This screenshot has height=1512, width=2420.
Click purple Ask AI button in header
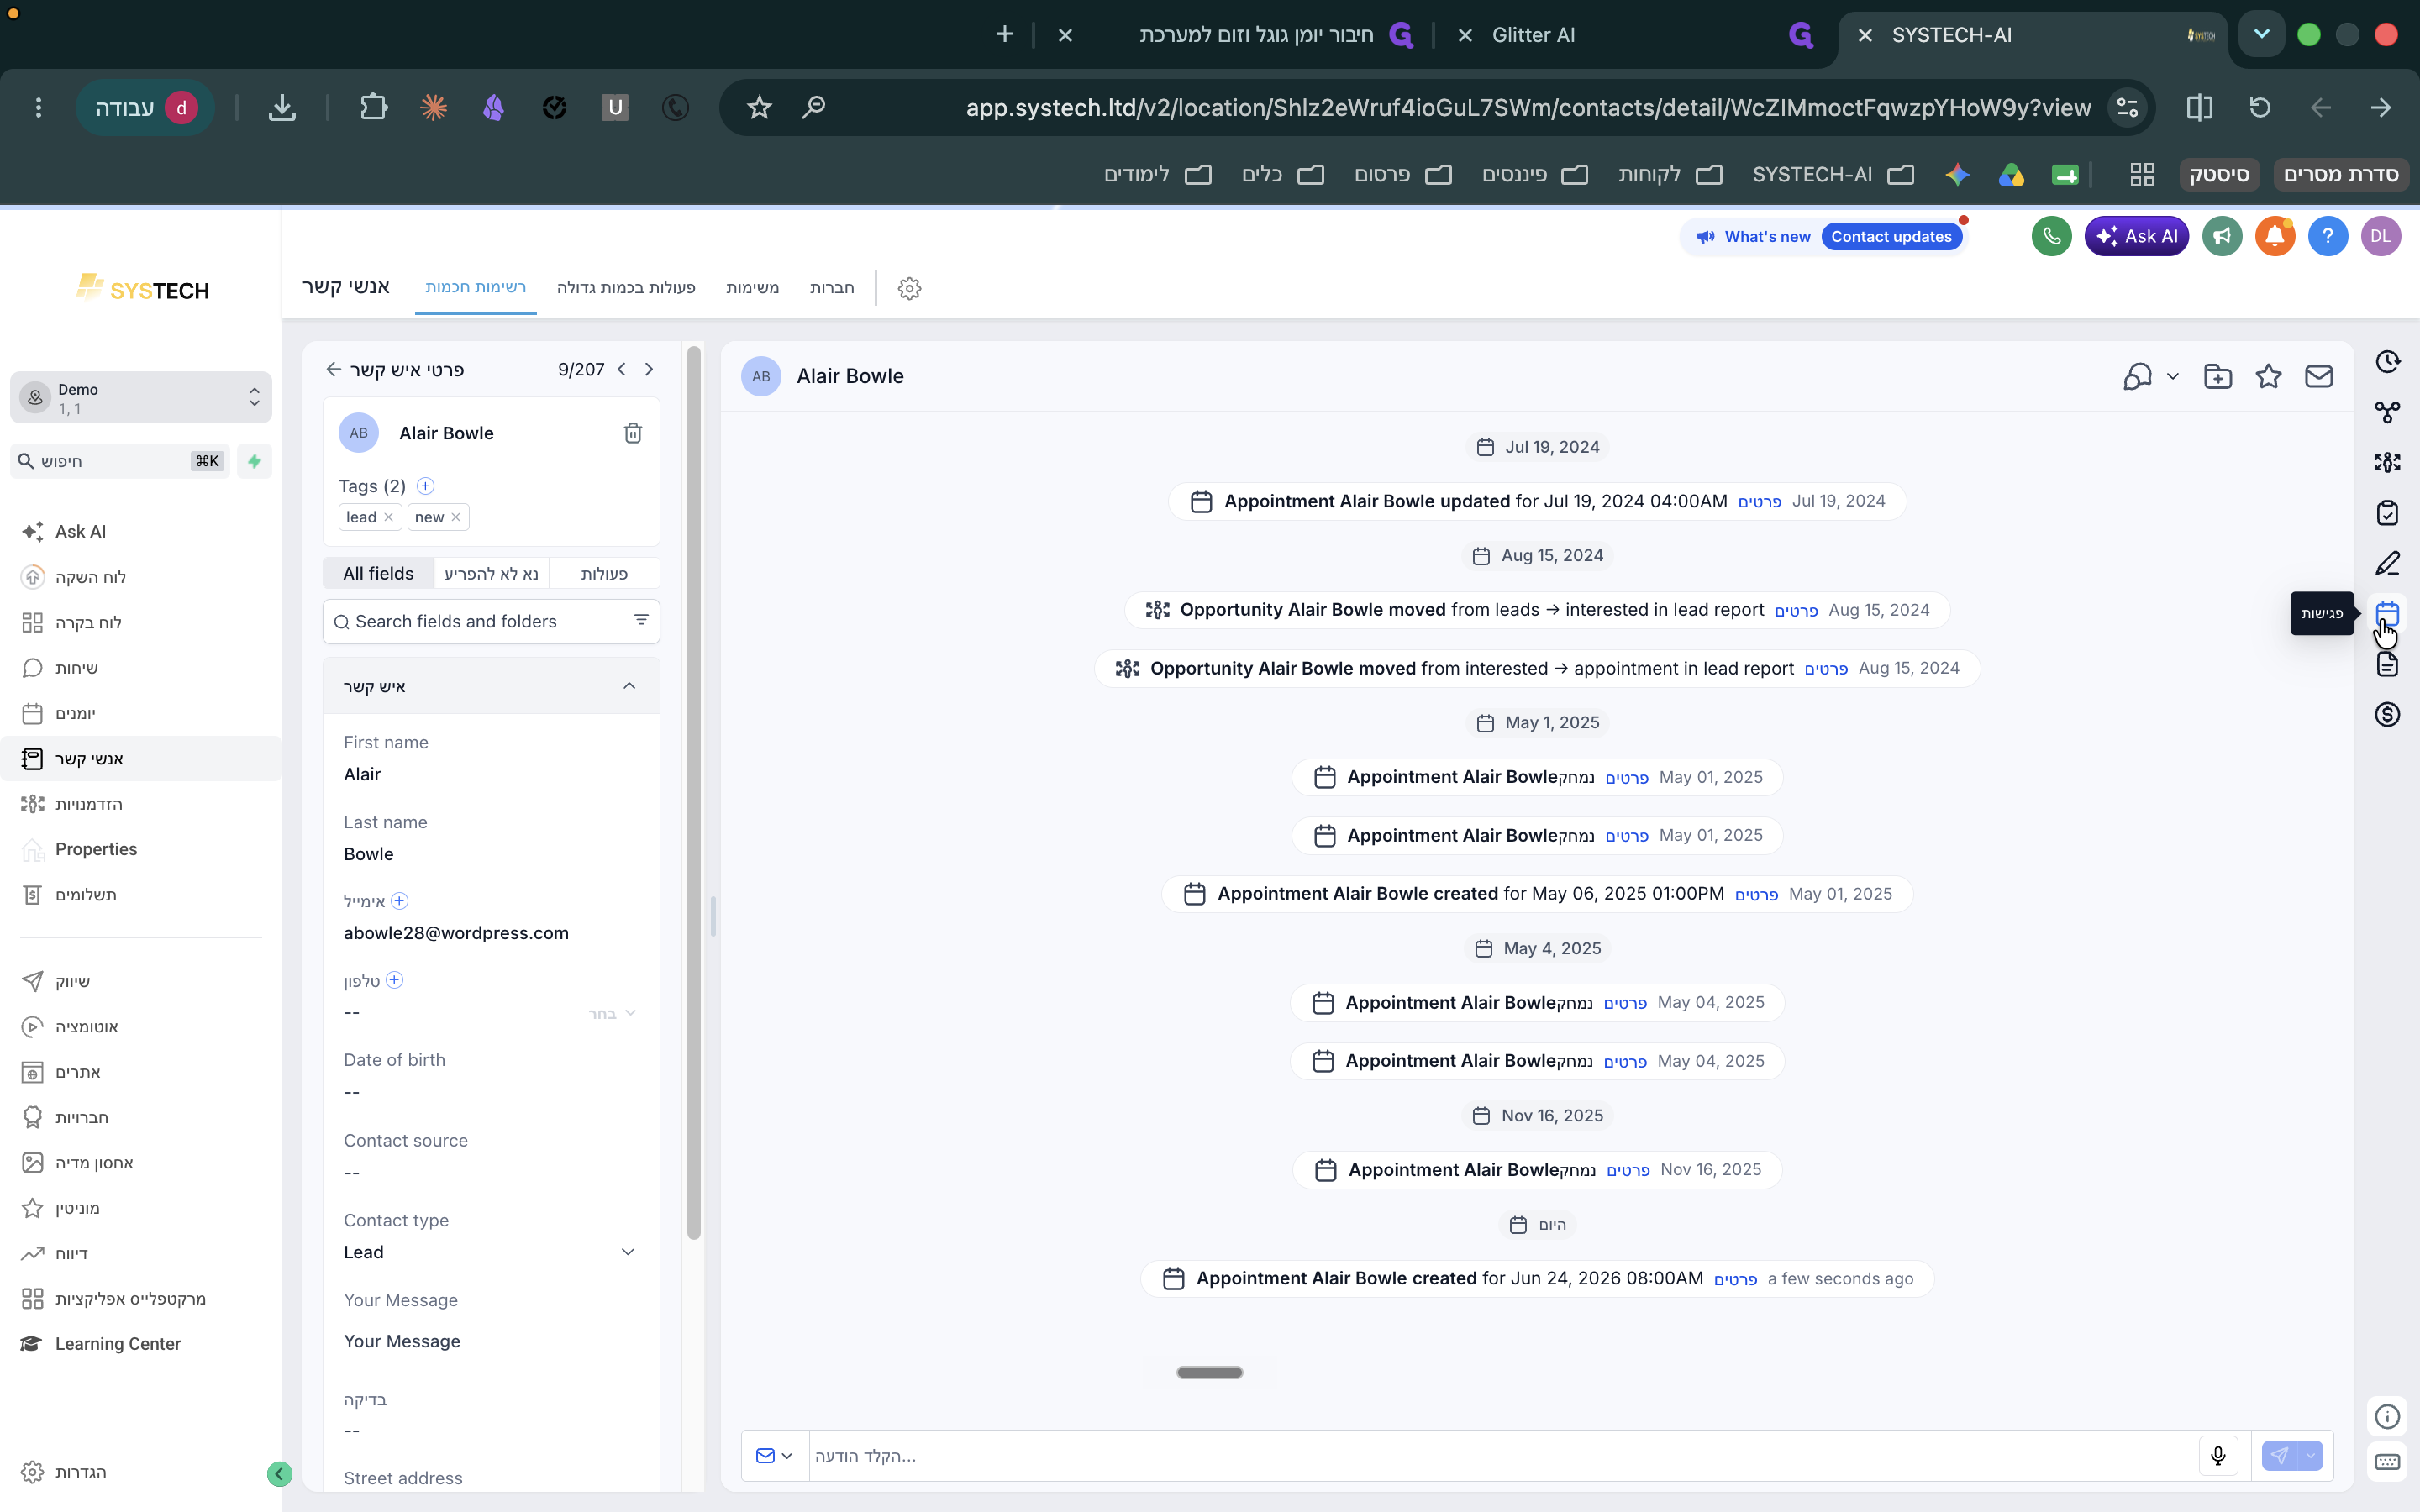tap(2136, 236)
